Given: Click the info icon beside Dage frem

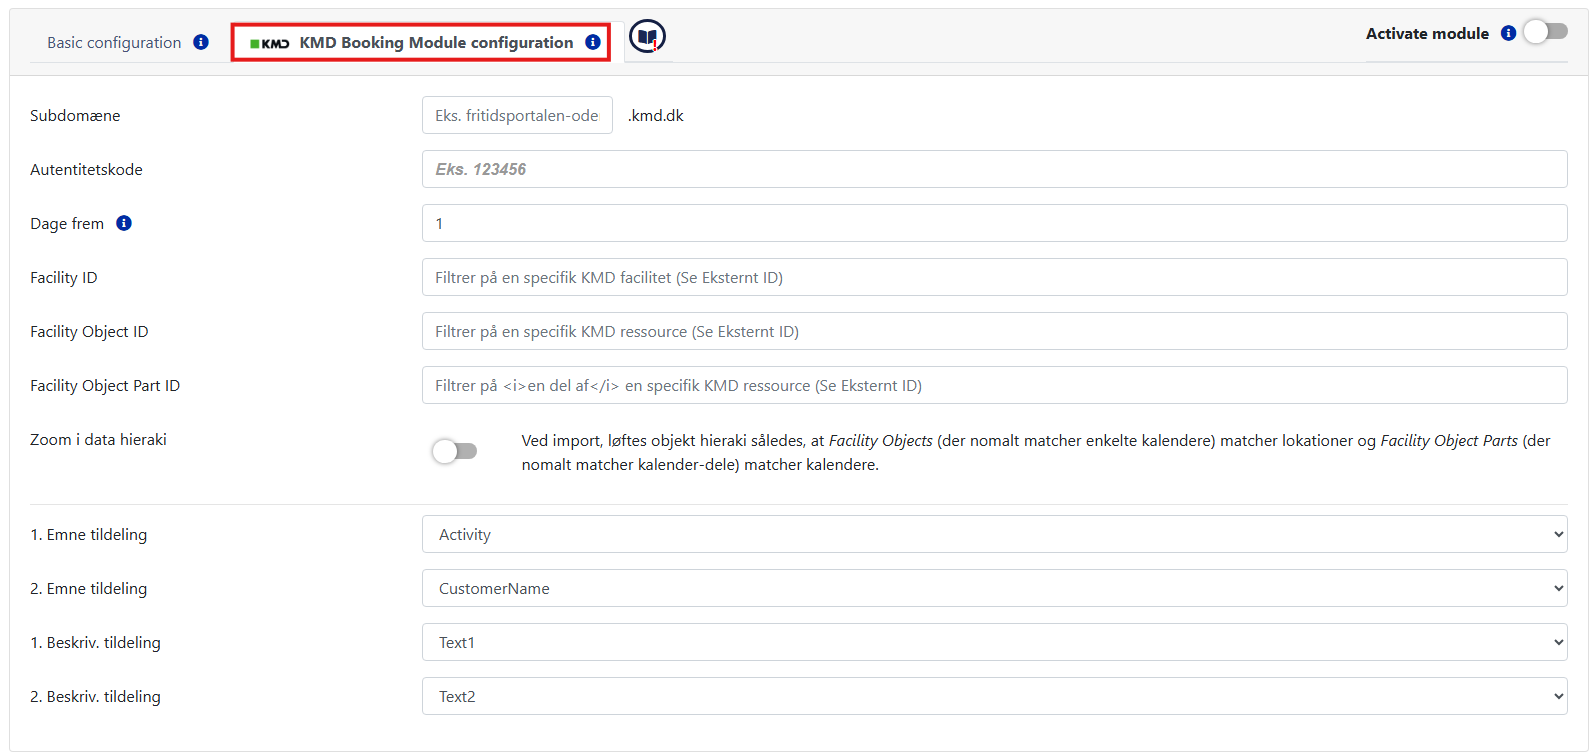Looking at the screenshot, I should [x=124, y=223].
